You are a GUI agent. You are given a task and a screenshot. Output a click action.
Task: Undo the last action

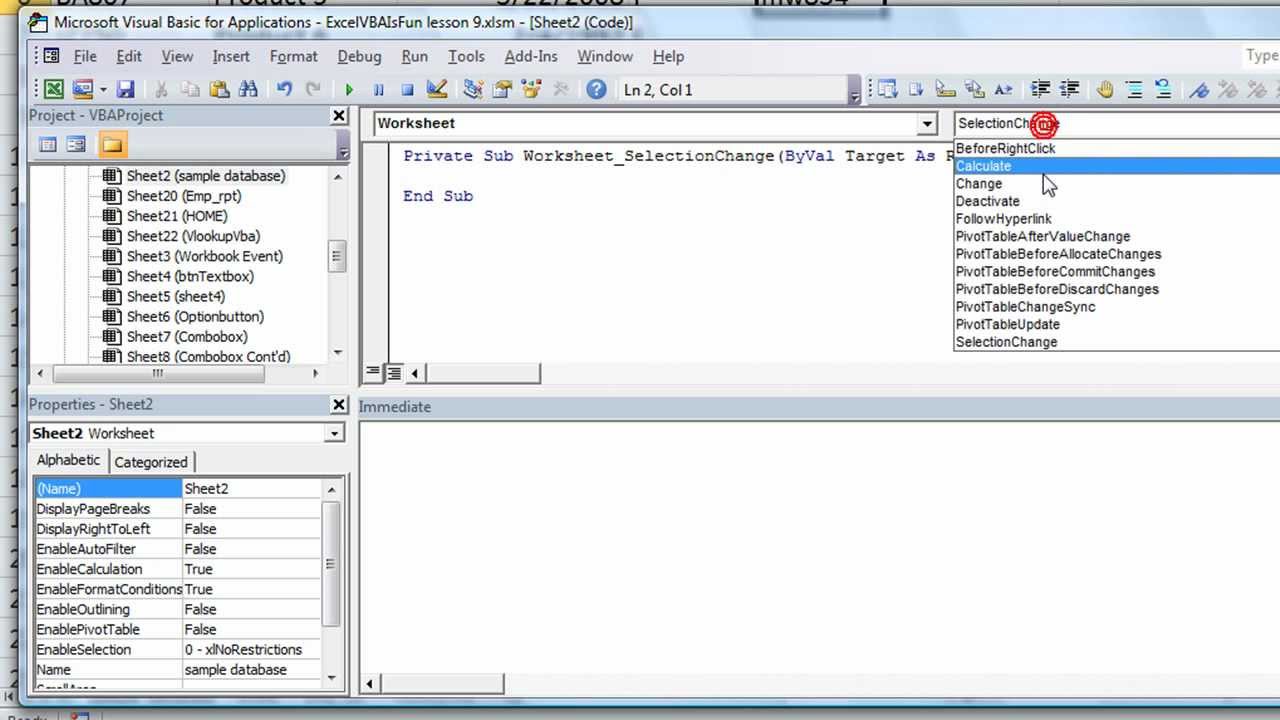pyautogui.click(x=284, y=90)
